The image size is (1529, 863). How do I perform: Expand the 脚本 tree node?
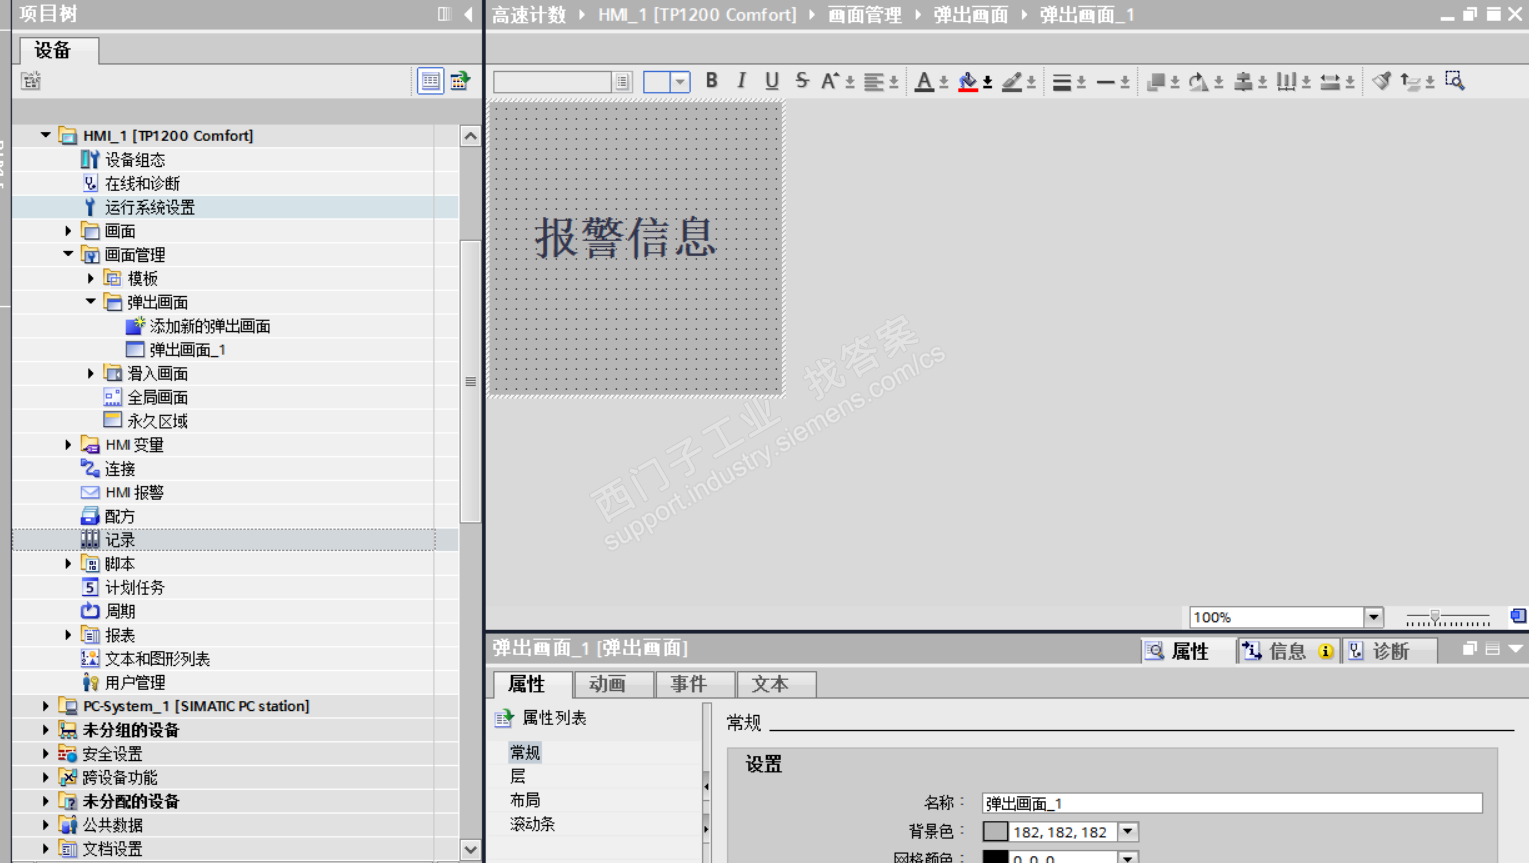(68, 563)
